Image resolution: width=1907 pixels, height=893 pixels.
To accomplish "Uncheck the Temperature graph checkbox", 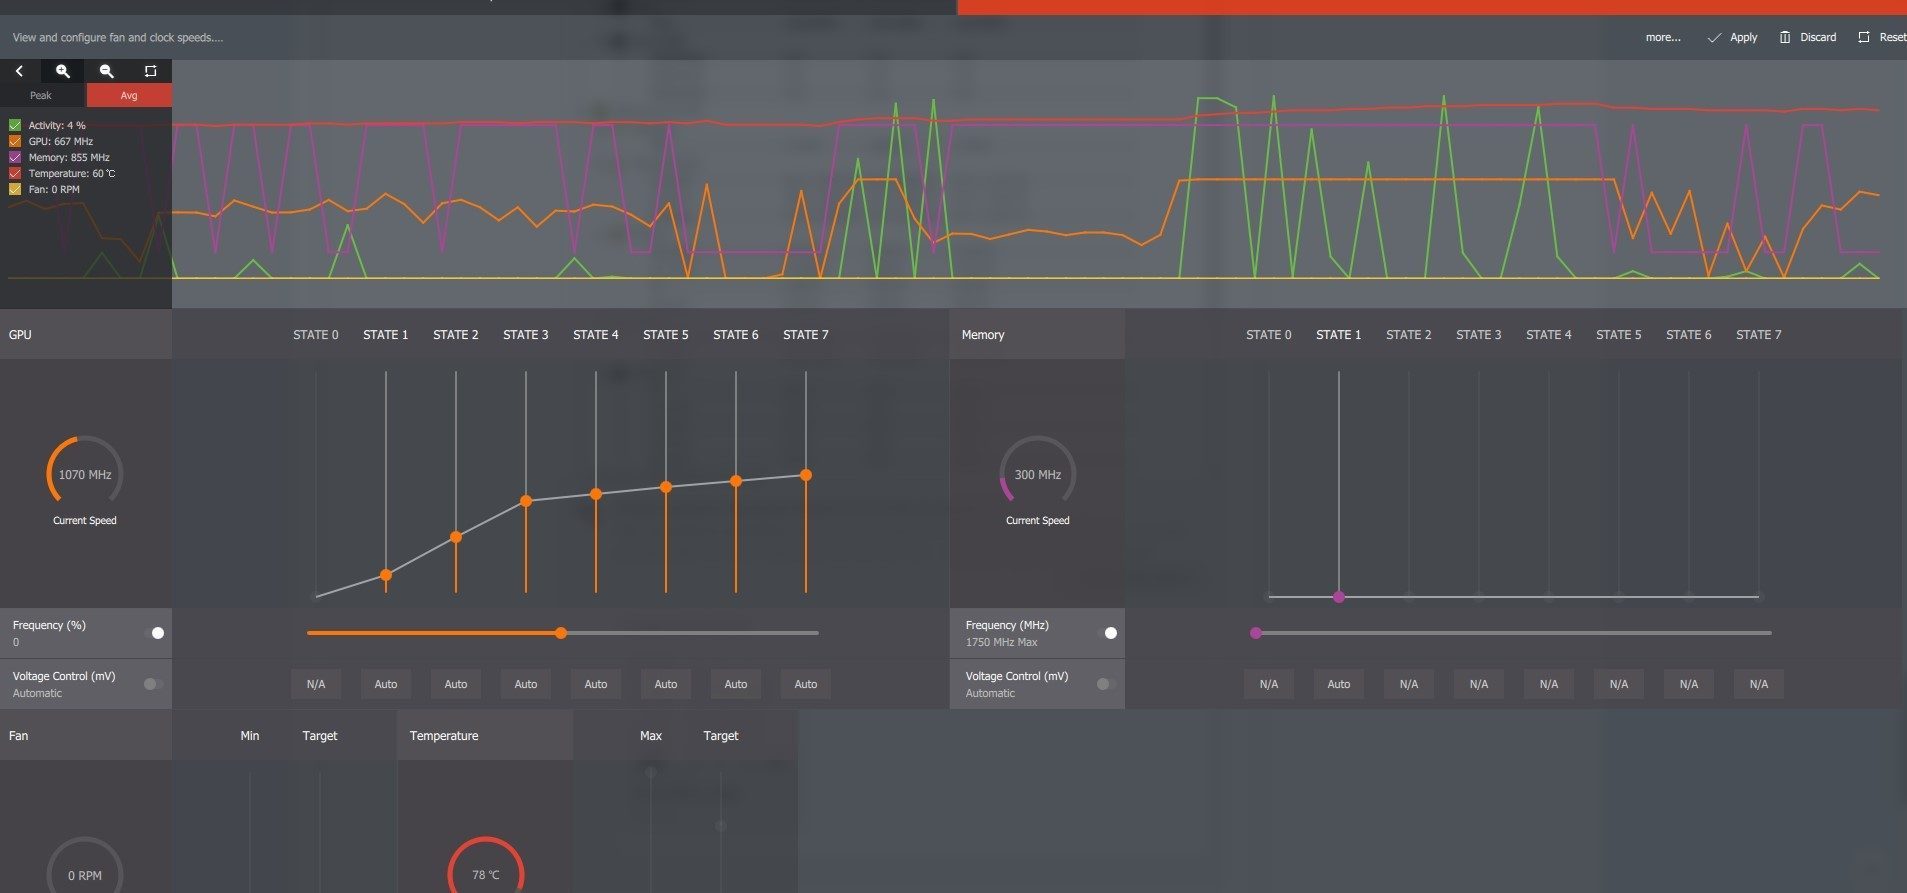I will [15, 173].
